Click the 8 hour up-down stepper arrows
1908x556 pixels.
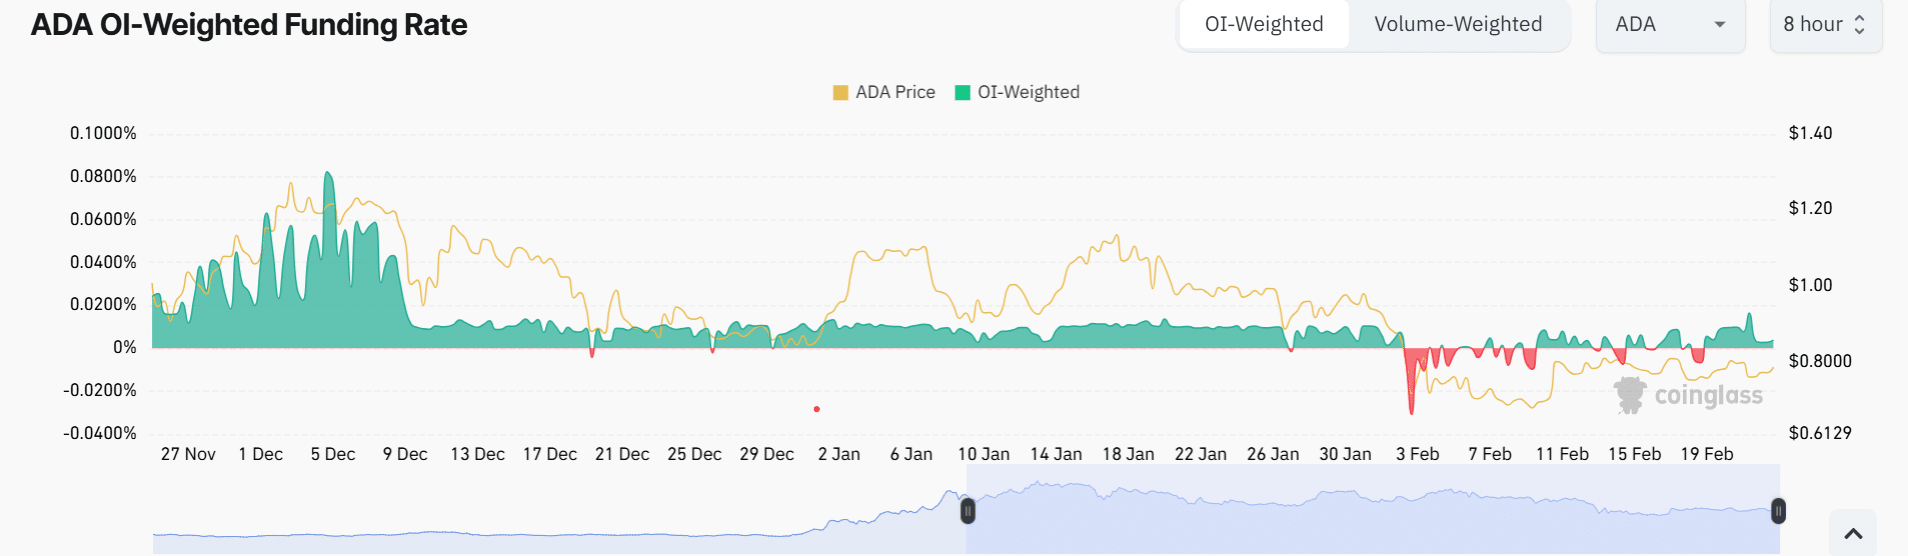[1859, 24]
